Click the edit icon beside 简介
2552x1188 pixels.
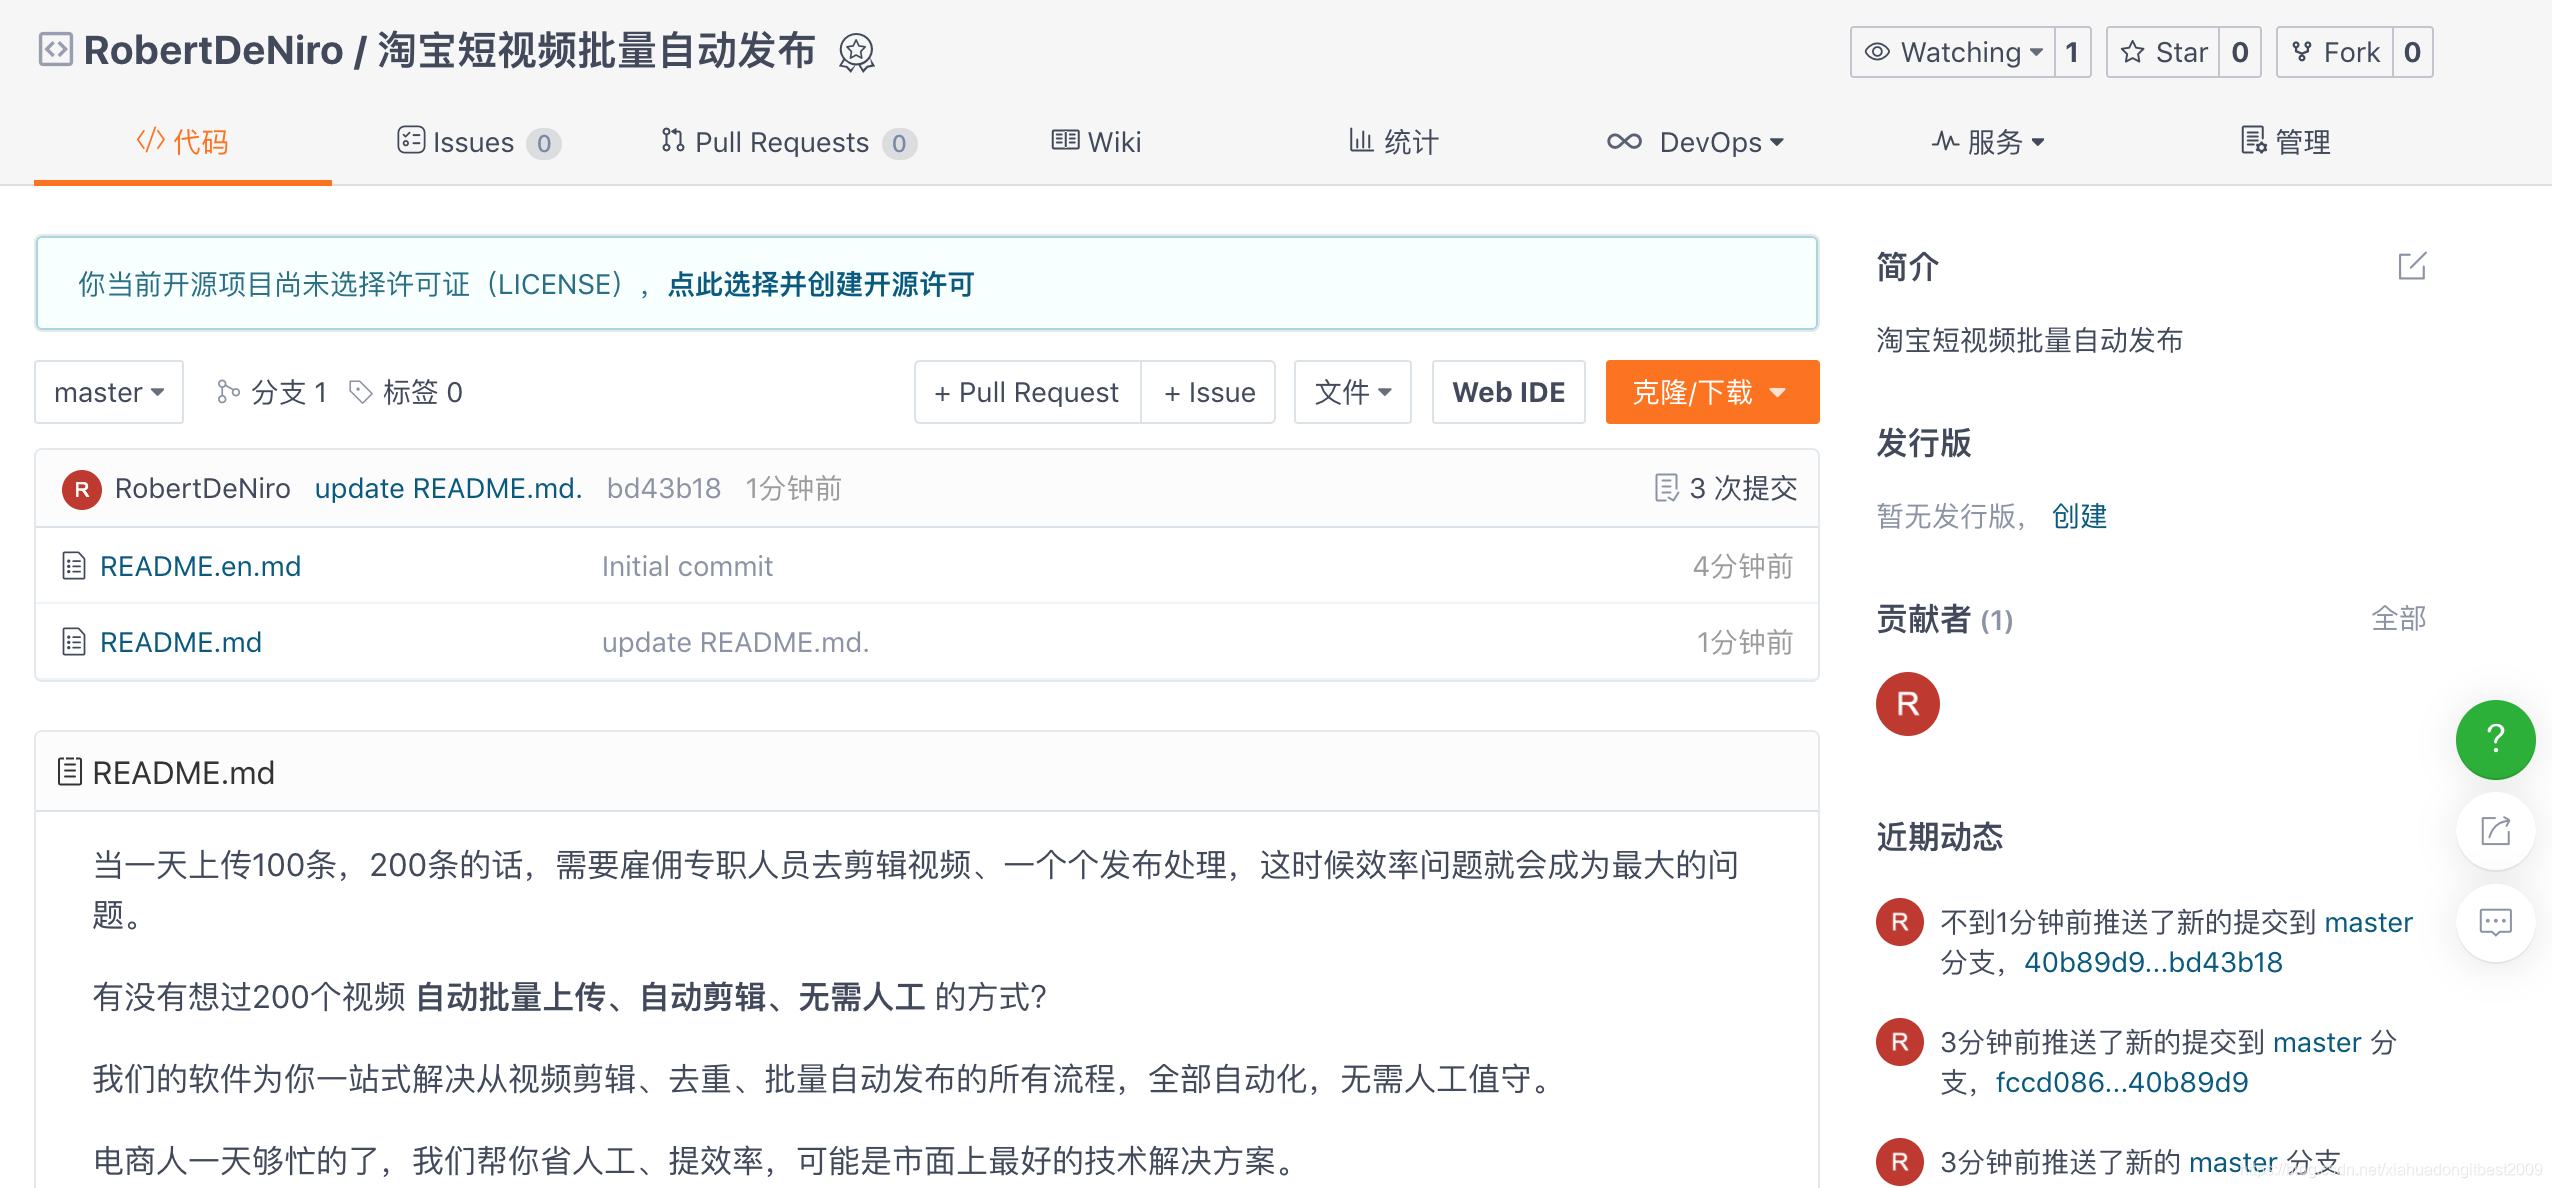[2411, 266]
